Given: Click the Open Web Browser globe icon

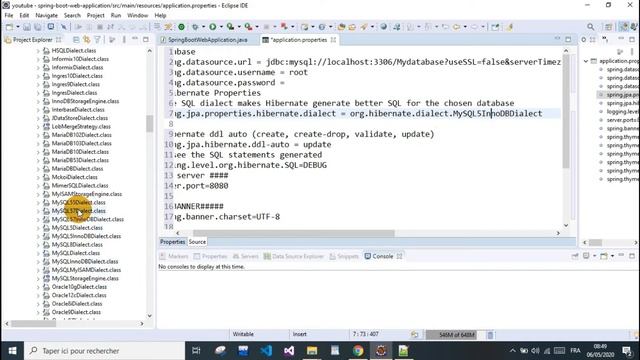Looking at the screenshot, I should (384, 27).
